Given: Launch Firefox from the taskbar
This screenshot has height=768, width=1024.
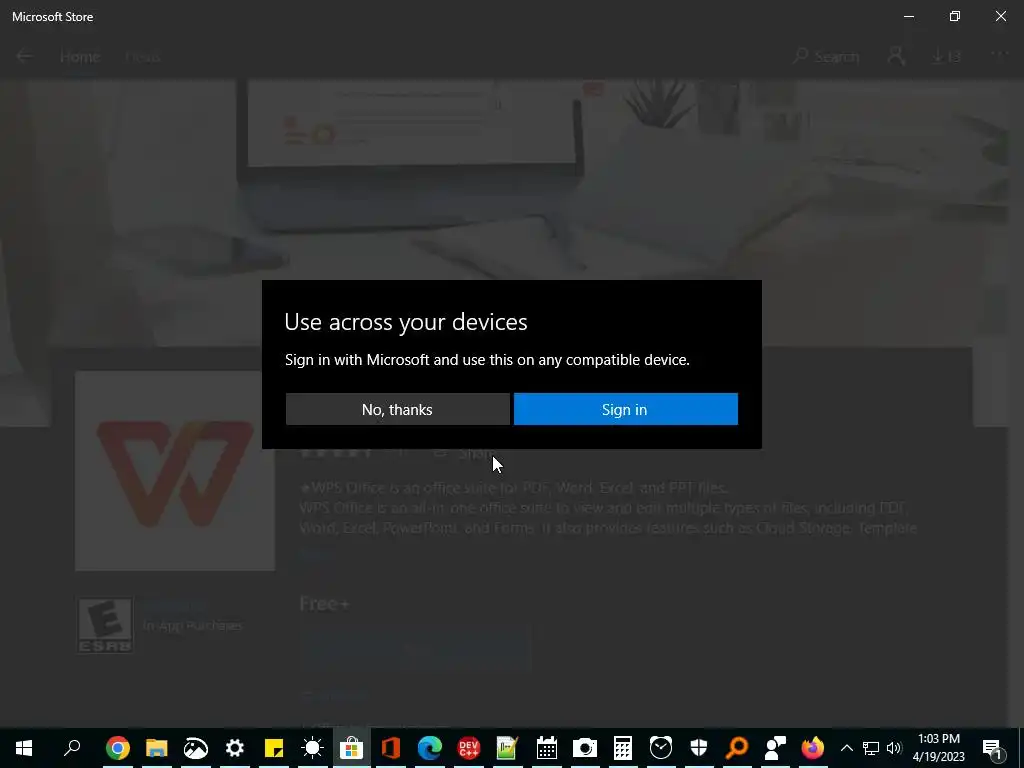Looking at the screenshot, I should coord(813,748).
